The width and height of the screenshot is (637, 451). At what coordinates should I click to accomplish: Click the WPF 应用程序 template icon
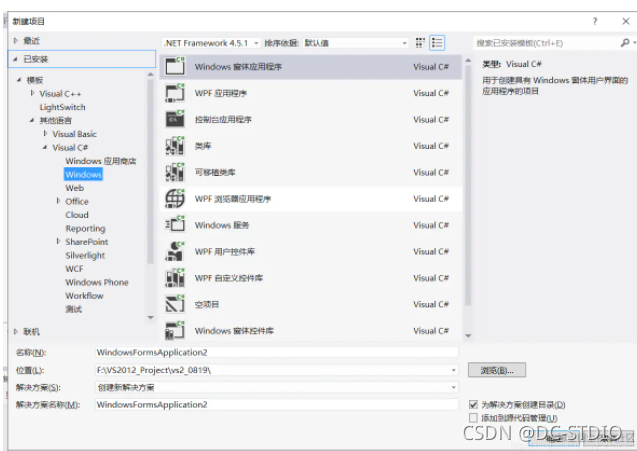(175, 93)
